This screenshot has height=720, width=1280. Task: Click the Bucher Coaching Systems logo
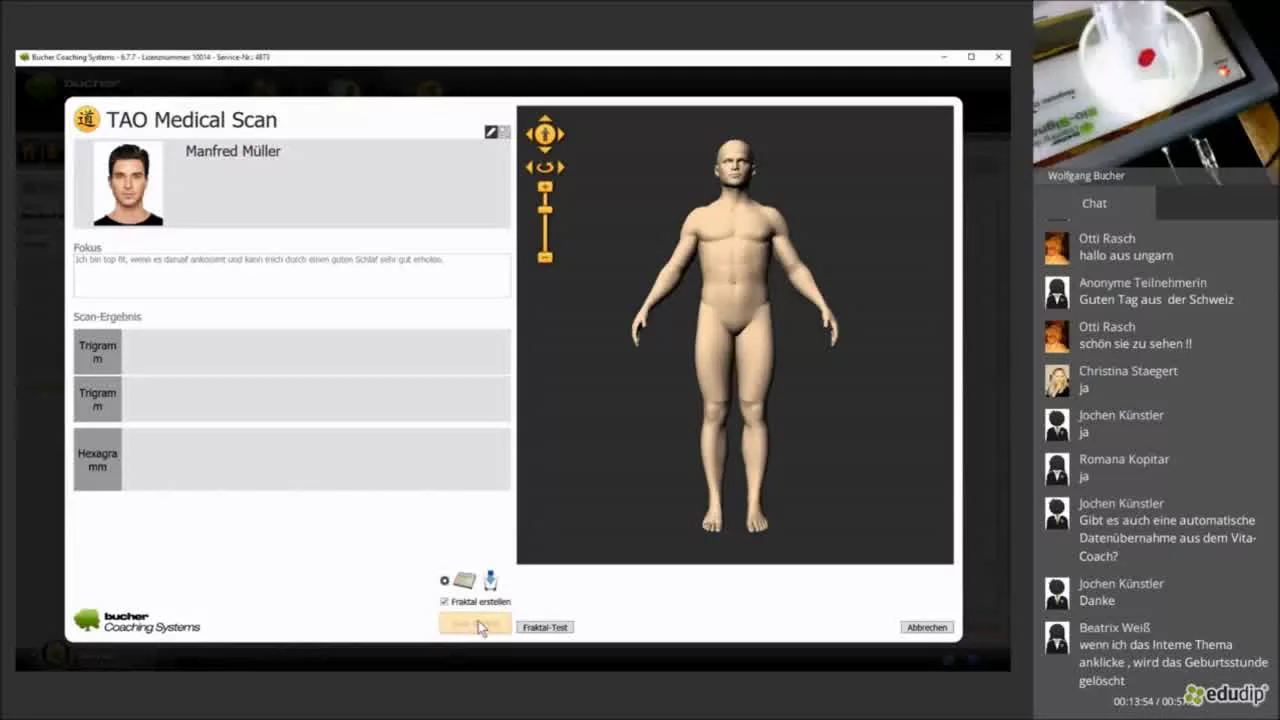coord(137,621)
